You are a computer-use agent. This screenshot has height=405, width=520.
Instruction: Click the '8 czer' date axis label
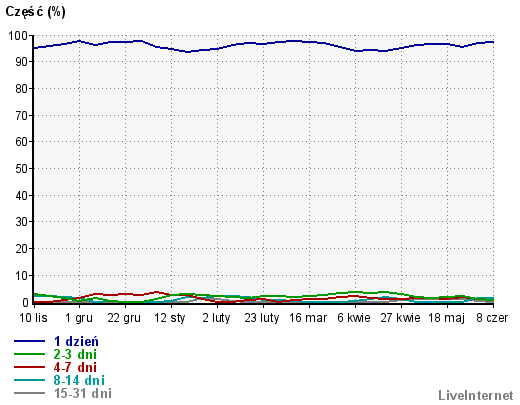point(492,318)
